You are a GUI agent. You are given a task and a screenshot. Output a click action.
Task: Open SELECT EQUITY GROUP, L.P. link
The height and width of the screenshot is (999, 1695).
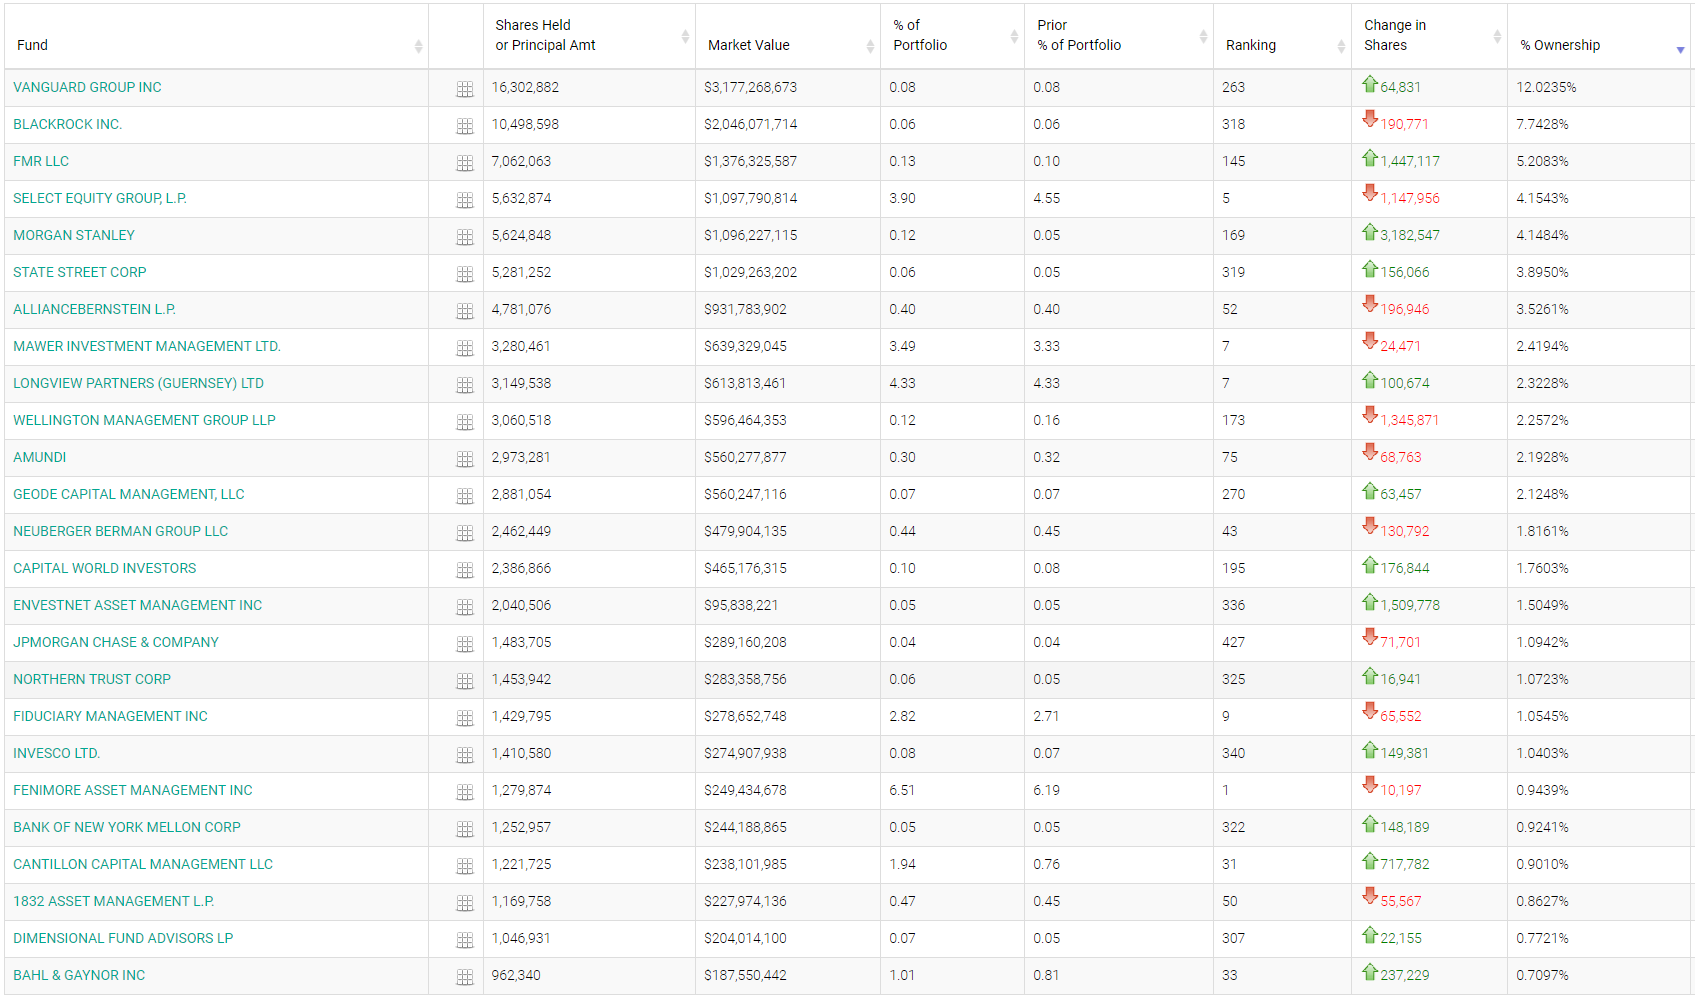(100, 198)
